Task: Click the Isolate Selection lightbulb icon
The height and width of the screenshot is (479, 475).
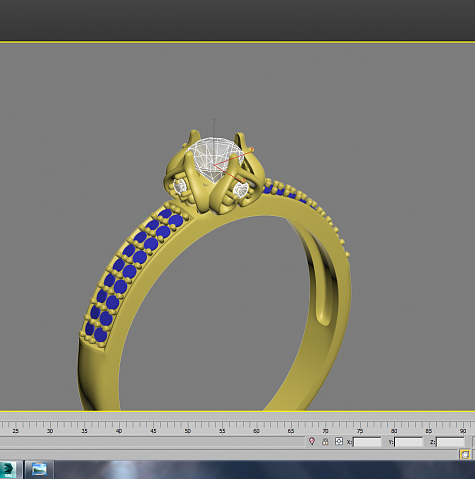Action: coord(312,441)
